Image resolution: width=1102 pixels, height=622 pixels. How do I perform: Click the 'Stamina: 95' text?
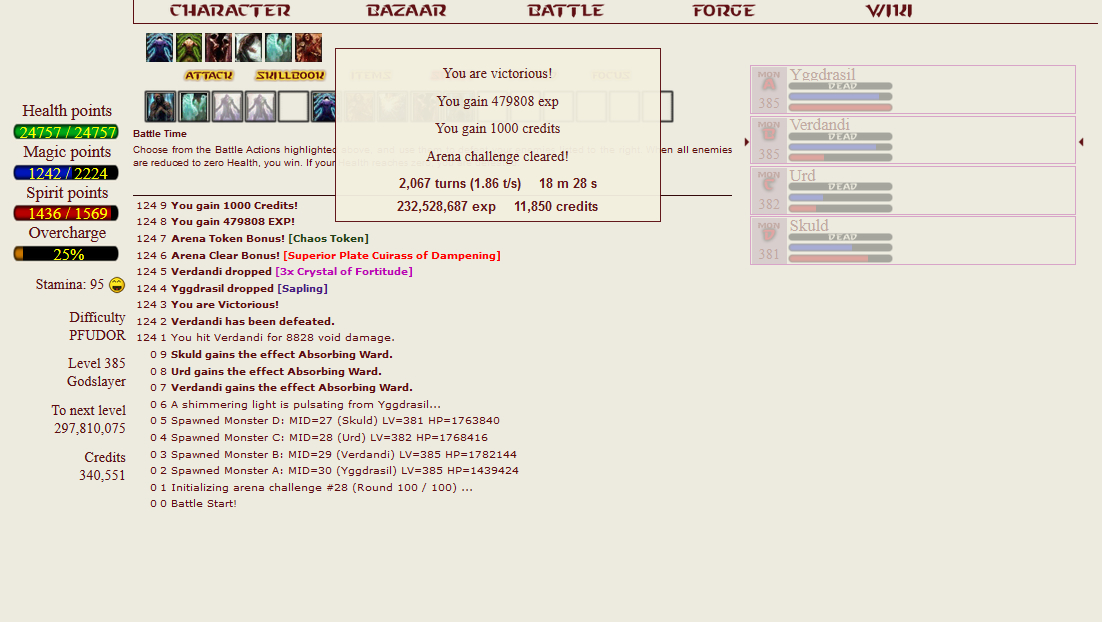coord(70,285)
